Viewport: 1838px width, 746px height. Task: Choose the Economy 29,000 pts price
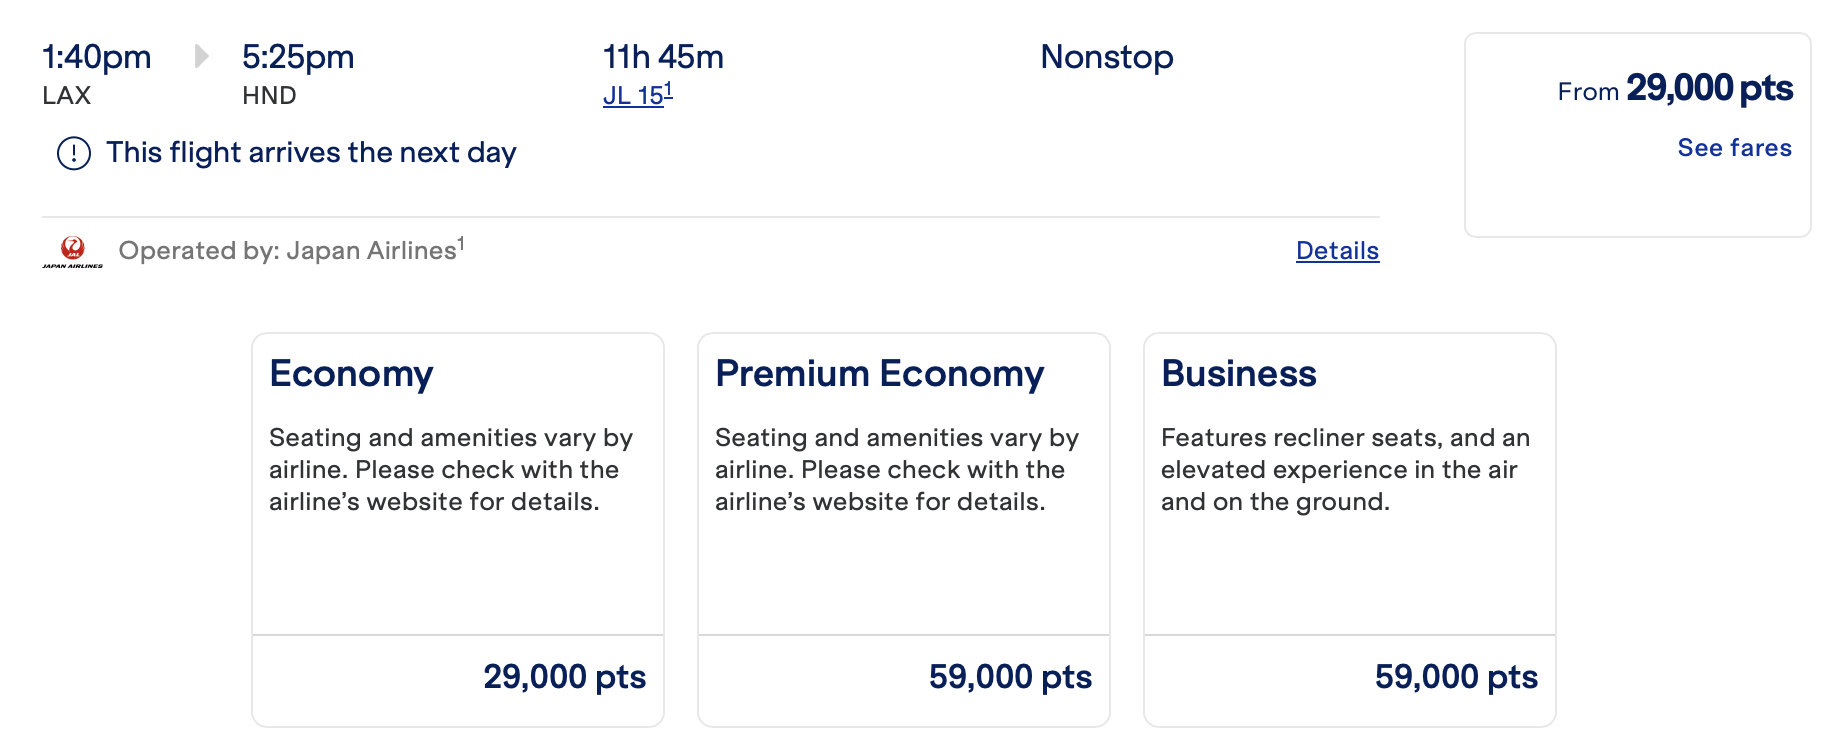point(564,677)
